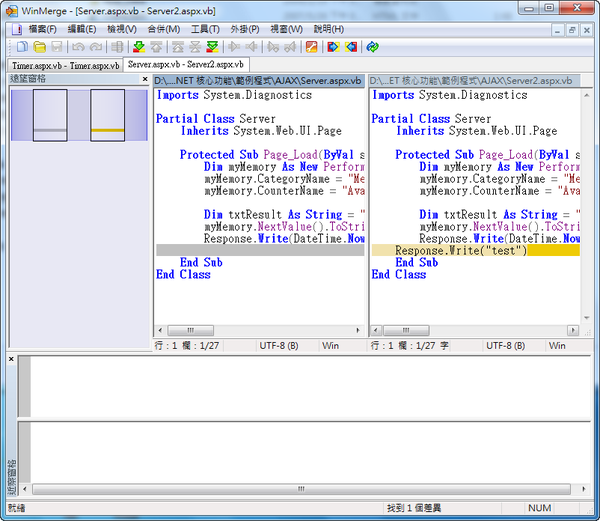Go to next difference green arrow

click(139, 47)
